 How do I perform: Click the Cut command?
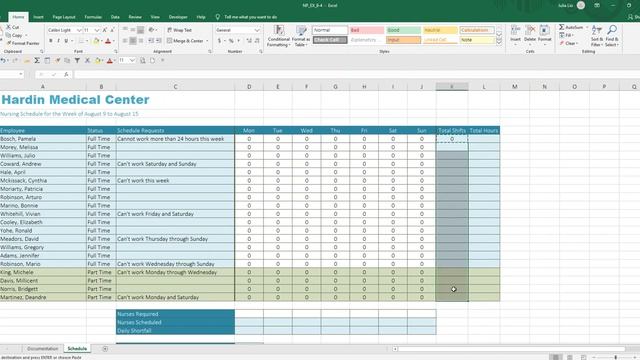(x=12, y=27)
